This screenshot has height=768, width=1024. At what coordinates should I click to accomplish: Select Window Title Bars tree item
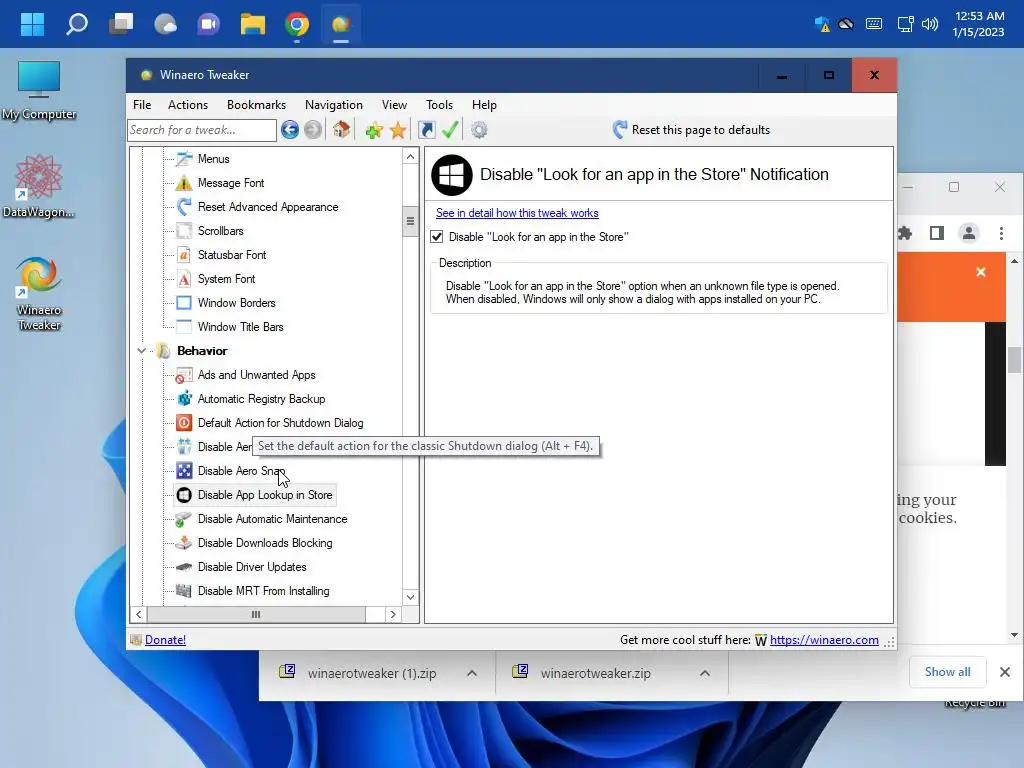pyautogui.click(x=240, y=327)
